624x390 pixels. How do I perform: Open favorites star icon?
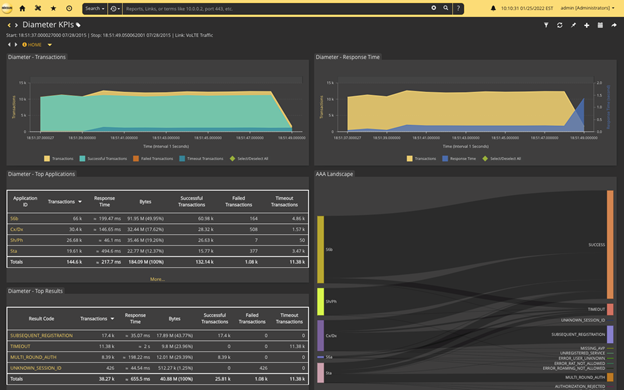[x=53, y=8]
